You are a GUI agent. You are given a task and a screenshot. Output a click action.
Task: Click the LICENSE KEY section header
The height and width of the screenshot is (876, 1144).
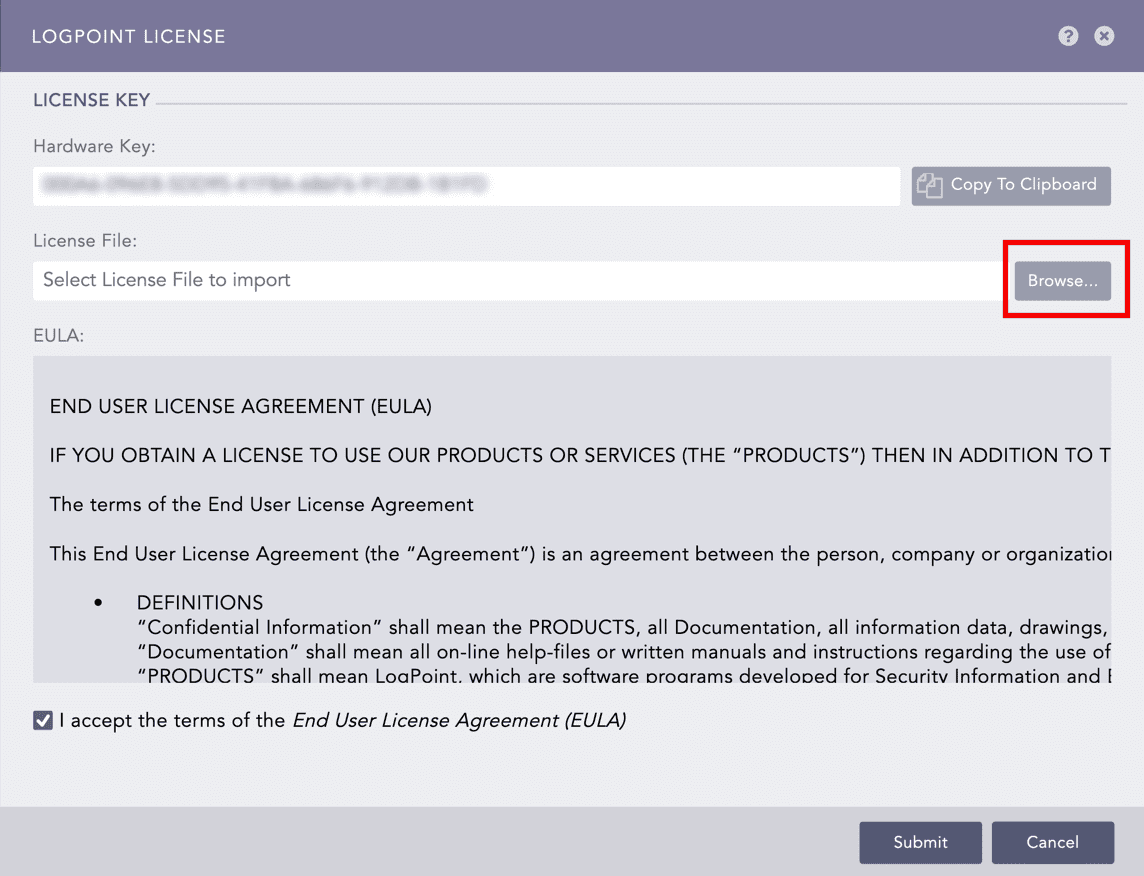[91, 100]
